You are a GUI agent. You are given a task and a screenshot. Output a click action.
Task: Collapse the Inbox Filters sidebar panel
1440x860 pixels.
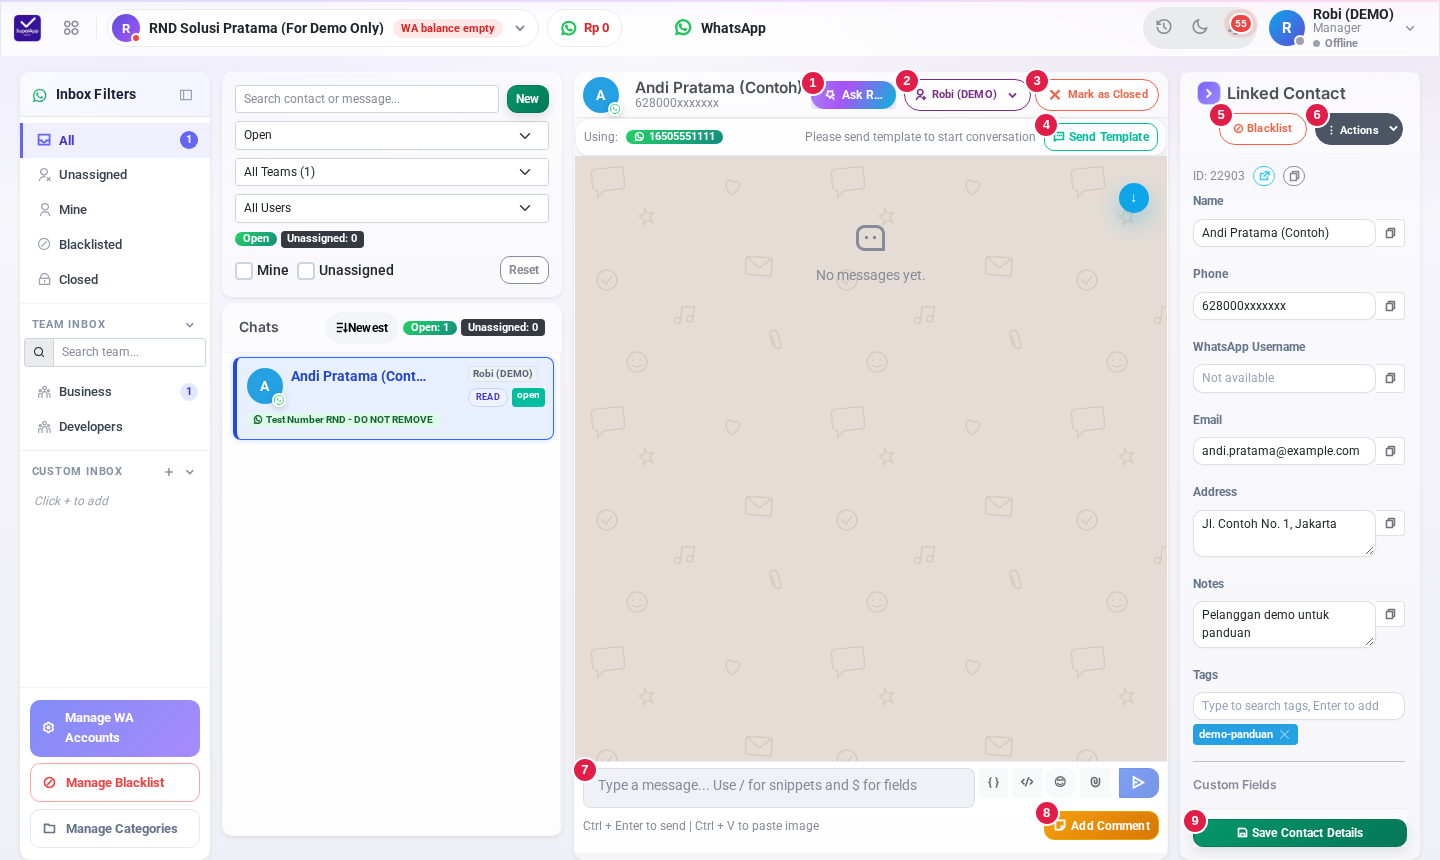(186, 95)
